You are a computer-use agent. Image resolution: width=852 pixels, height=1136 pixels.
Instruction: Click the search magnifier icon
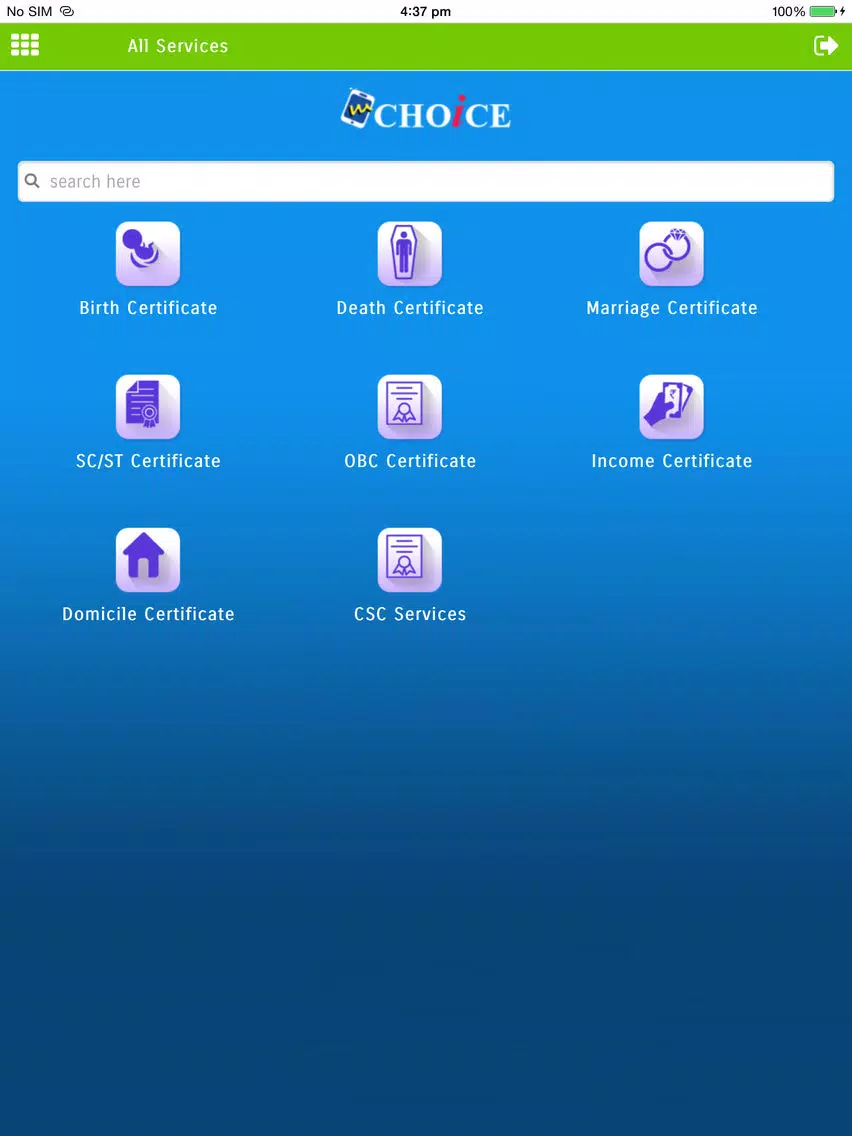point(32,181)
